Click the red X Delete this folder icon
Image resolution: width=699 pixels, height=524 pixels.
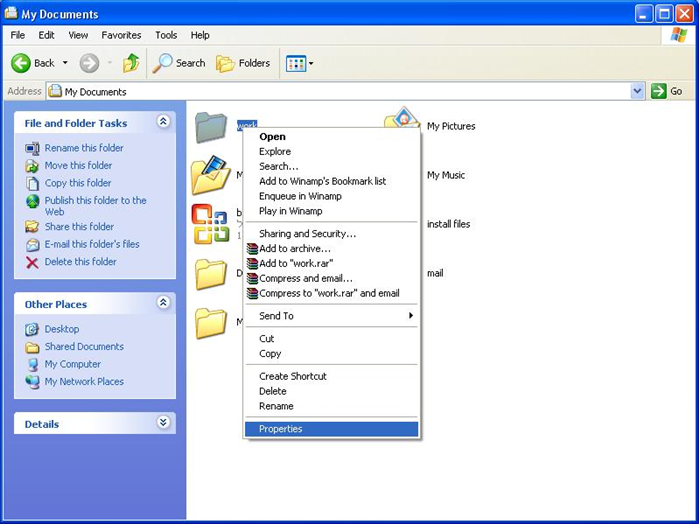[x=32, y=262]
